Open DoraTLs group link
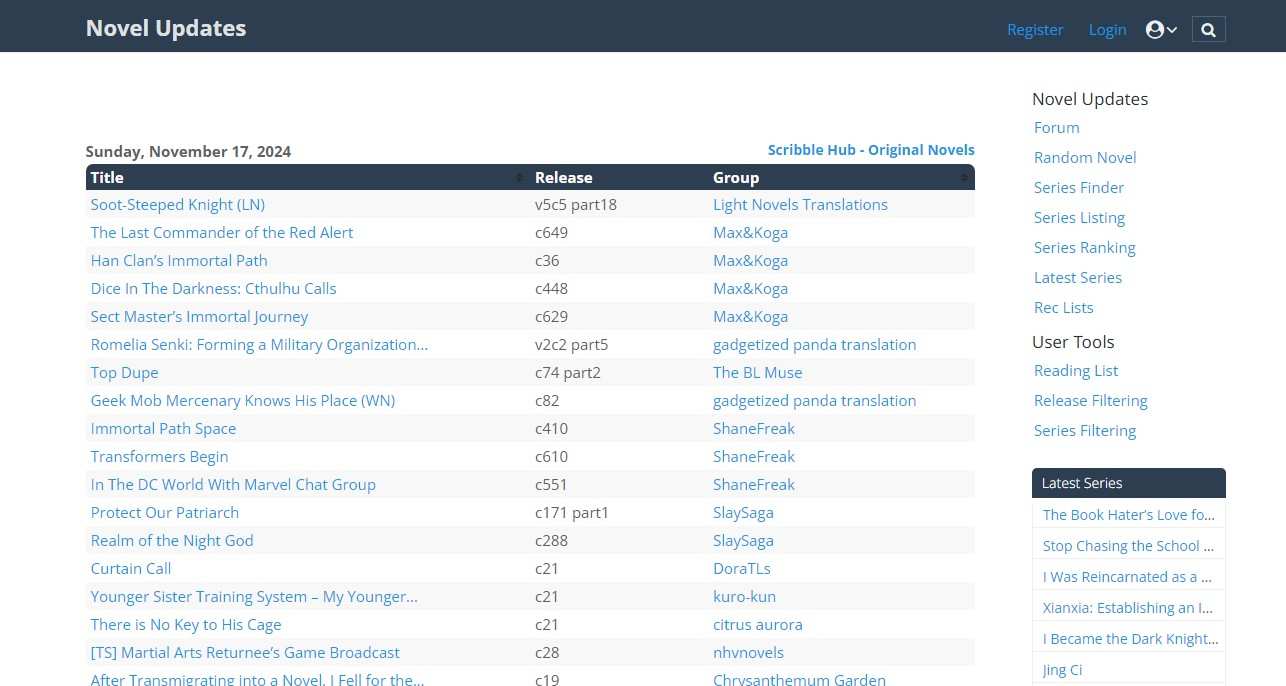The width and height of the screenshot is (1286, 686). tap(742, 569)
